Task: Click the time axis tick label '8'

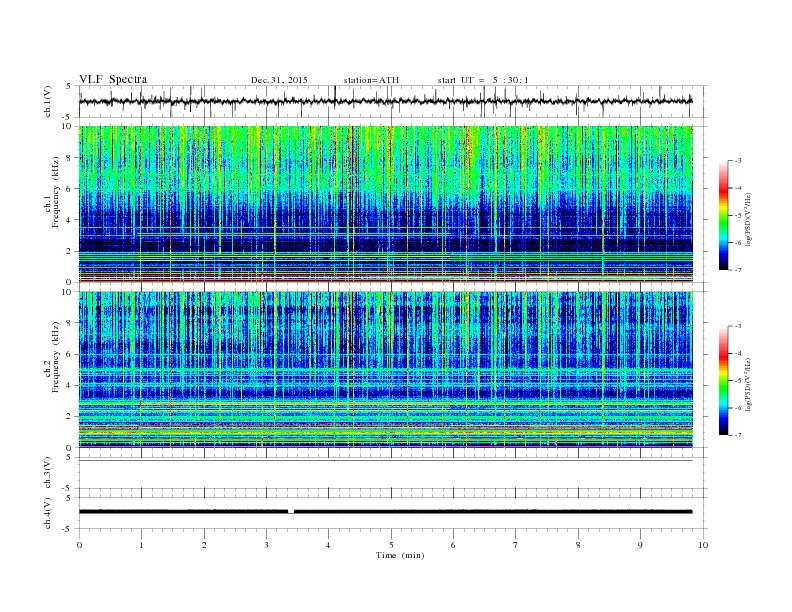Action: (x=578, y=545)
